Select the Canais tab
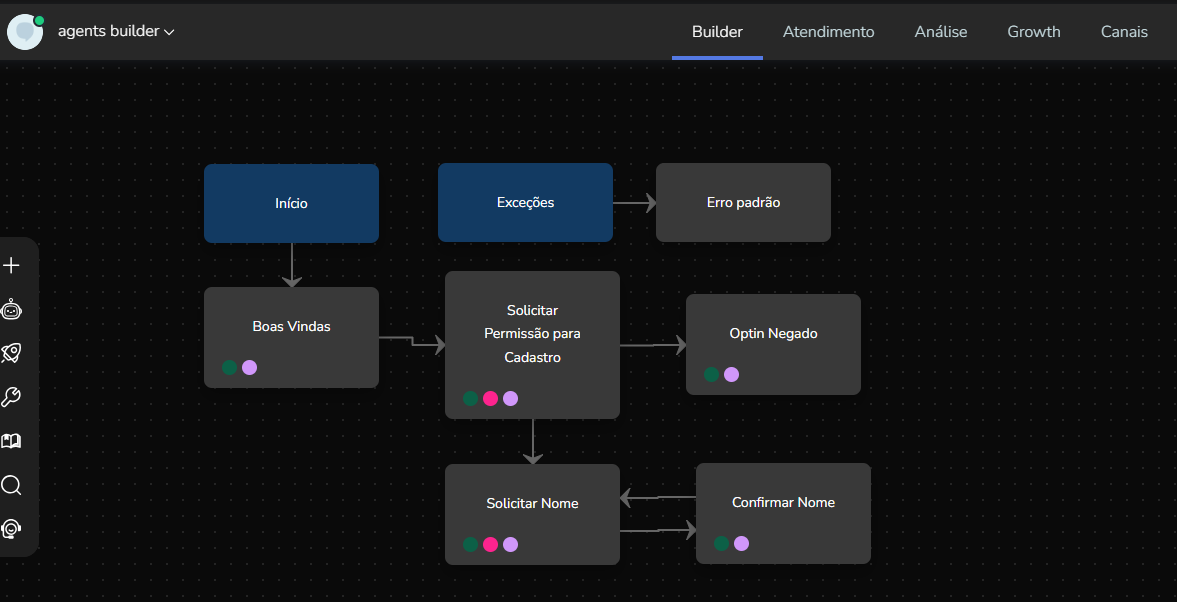This screenshot has height=602, width=1177. [1124, 32]
